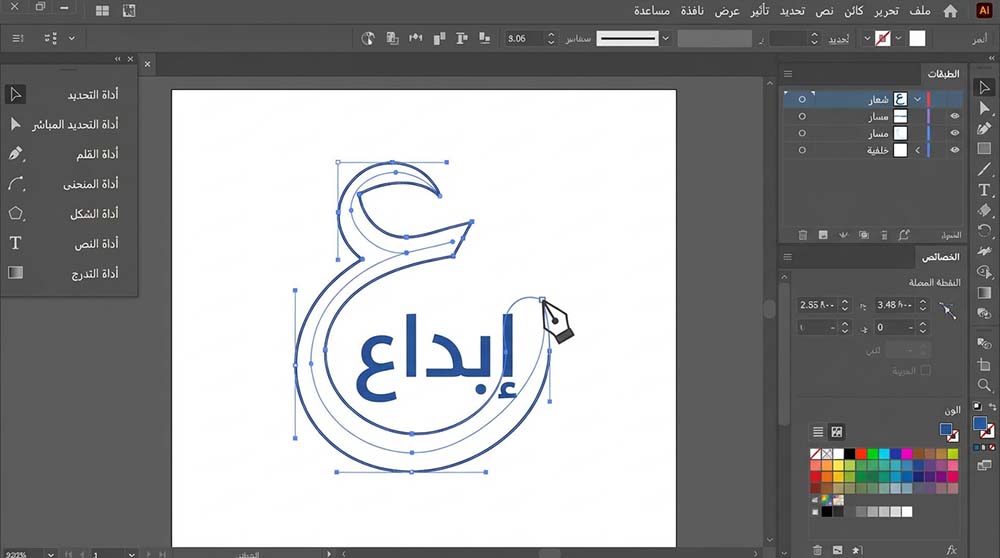Click the recolor artwork wheel icon in the control bar

pyautogui.click(x=368, y=38)
